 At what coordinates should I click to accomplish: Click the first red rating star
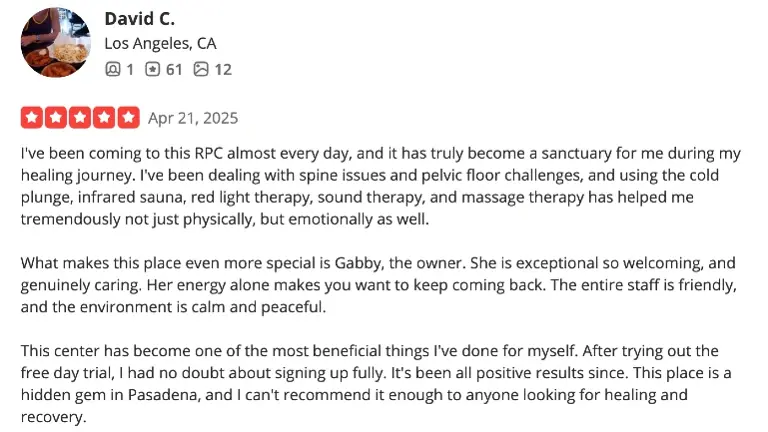(31, 118)
